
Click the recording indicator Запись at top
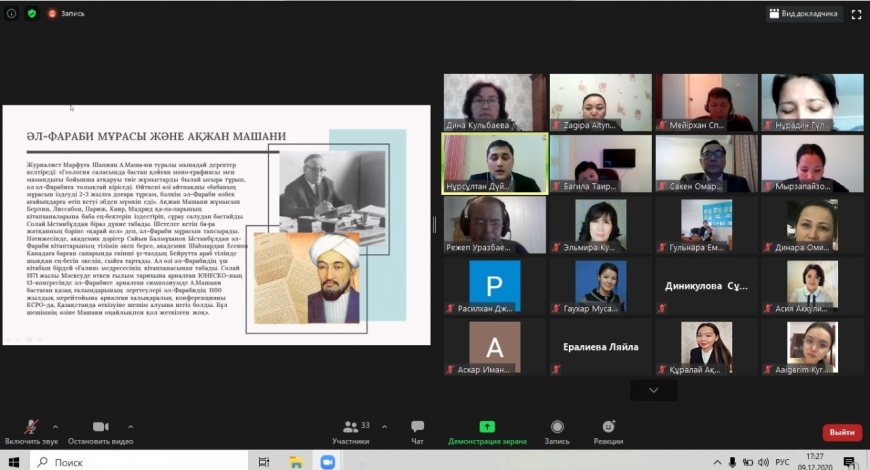(67, 13)
